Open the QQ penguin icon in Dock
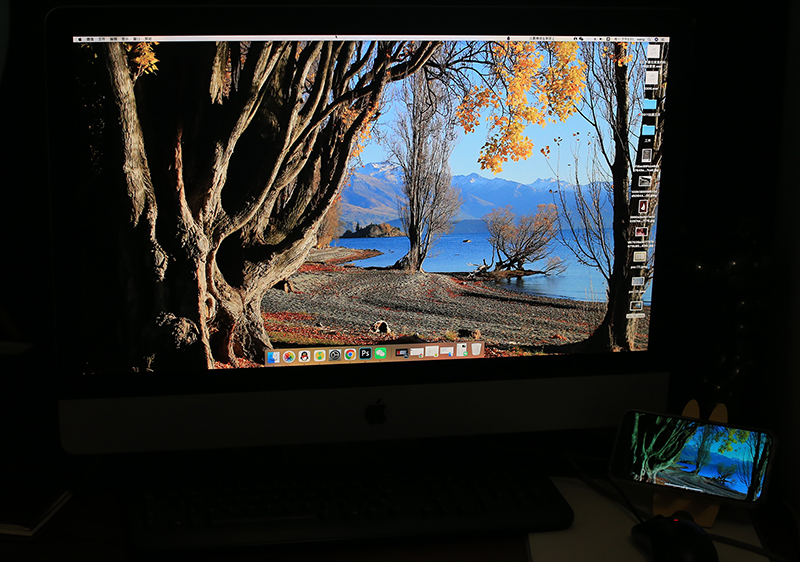This screenshot has height=562, width=800. (x=305, y=356)
